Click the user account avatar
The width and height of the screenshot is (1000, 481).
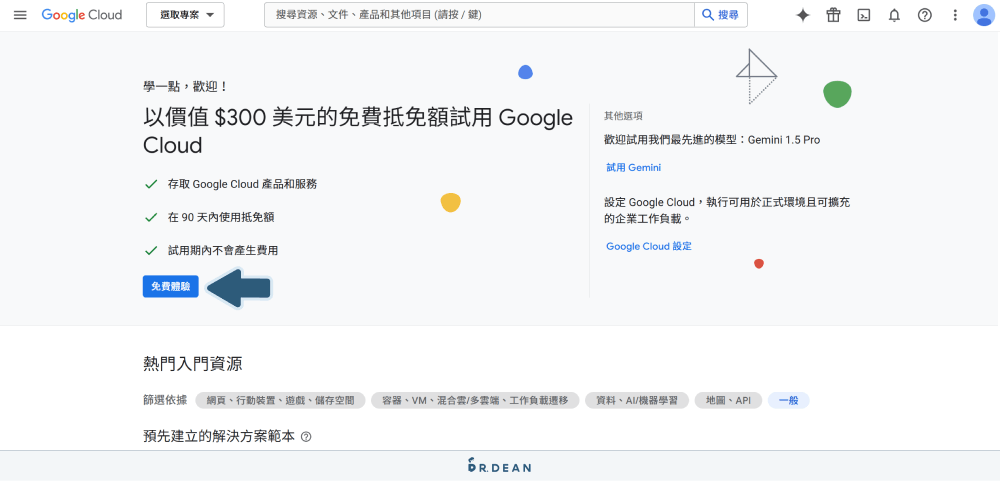pos(984,15)
